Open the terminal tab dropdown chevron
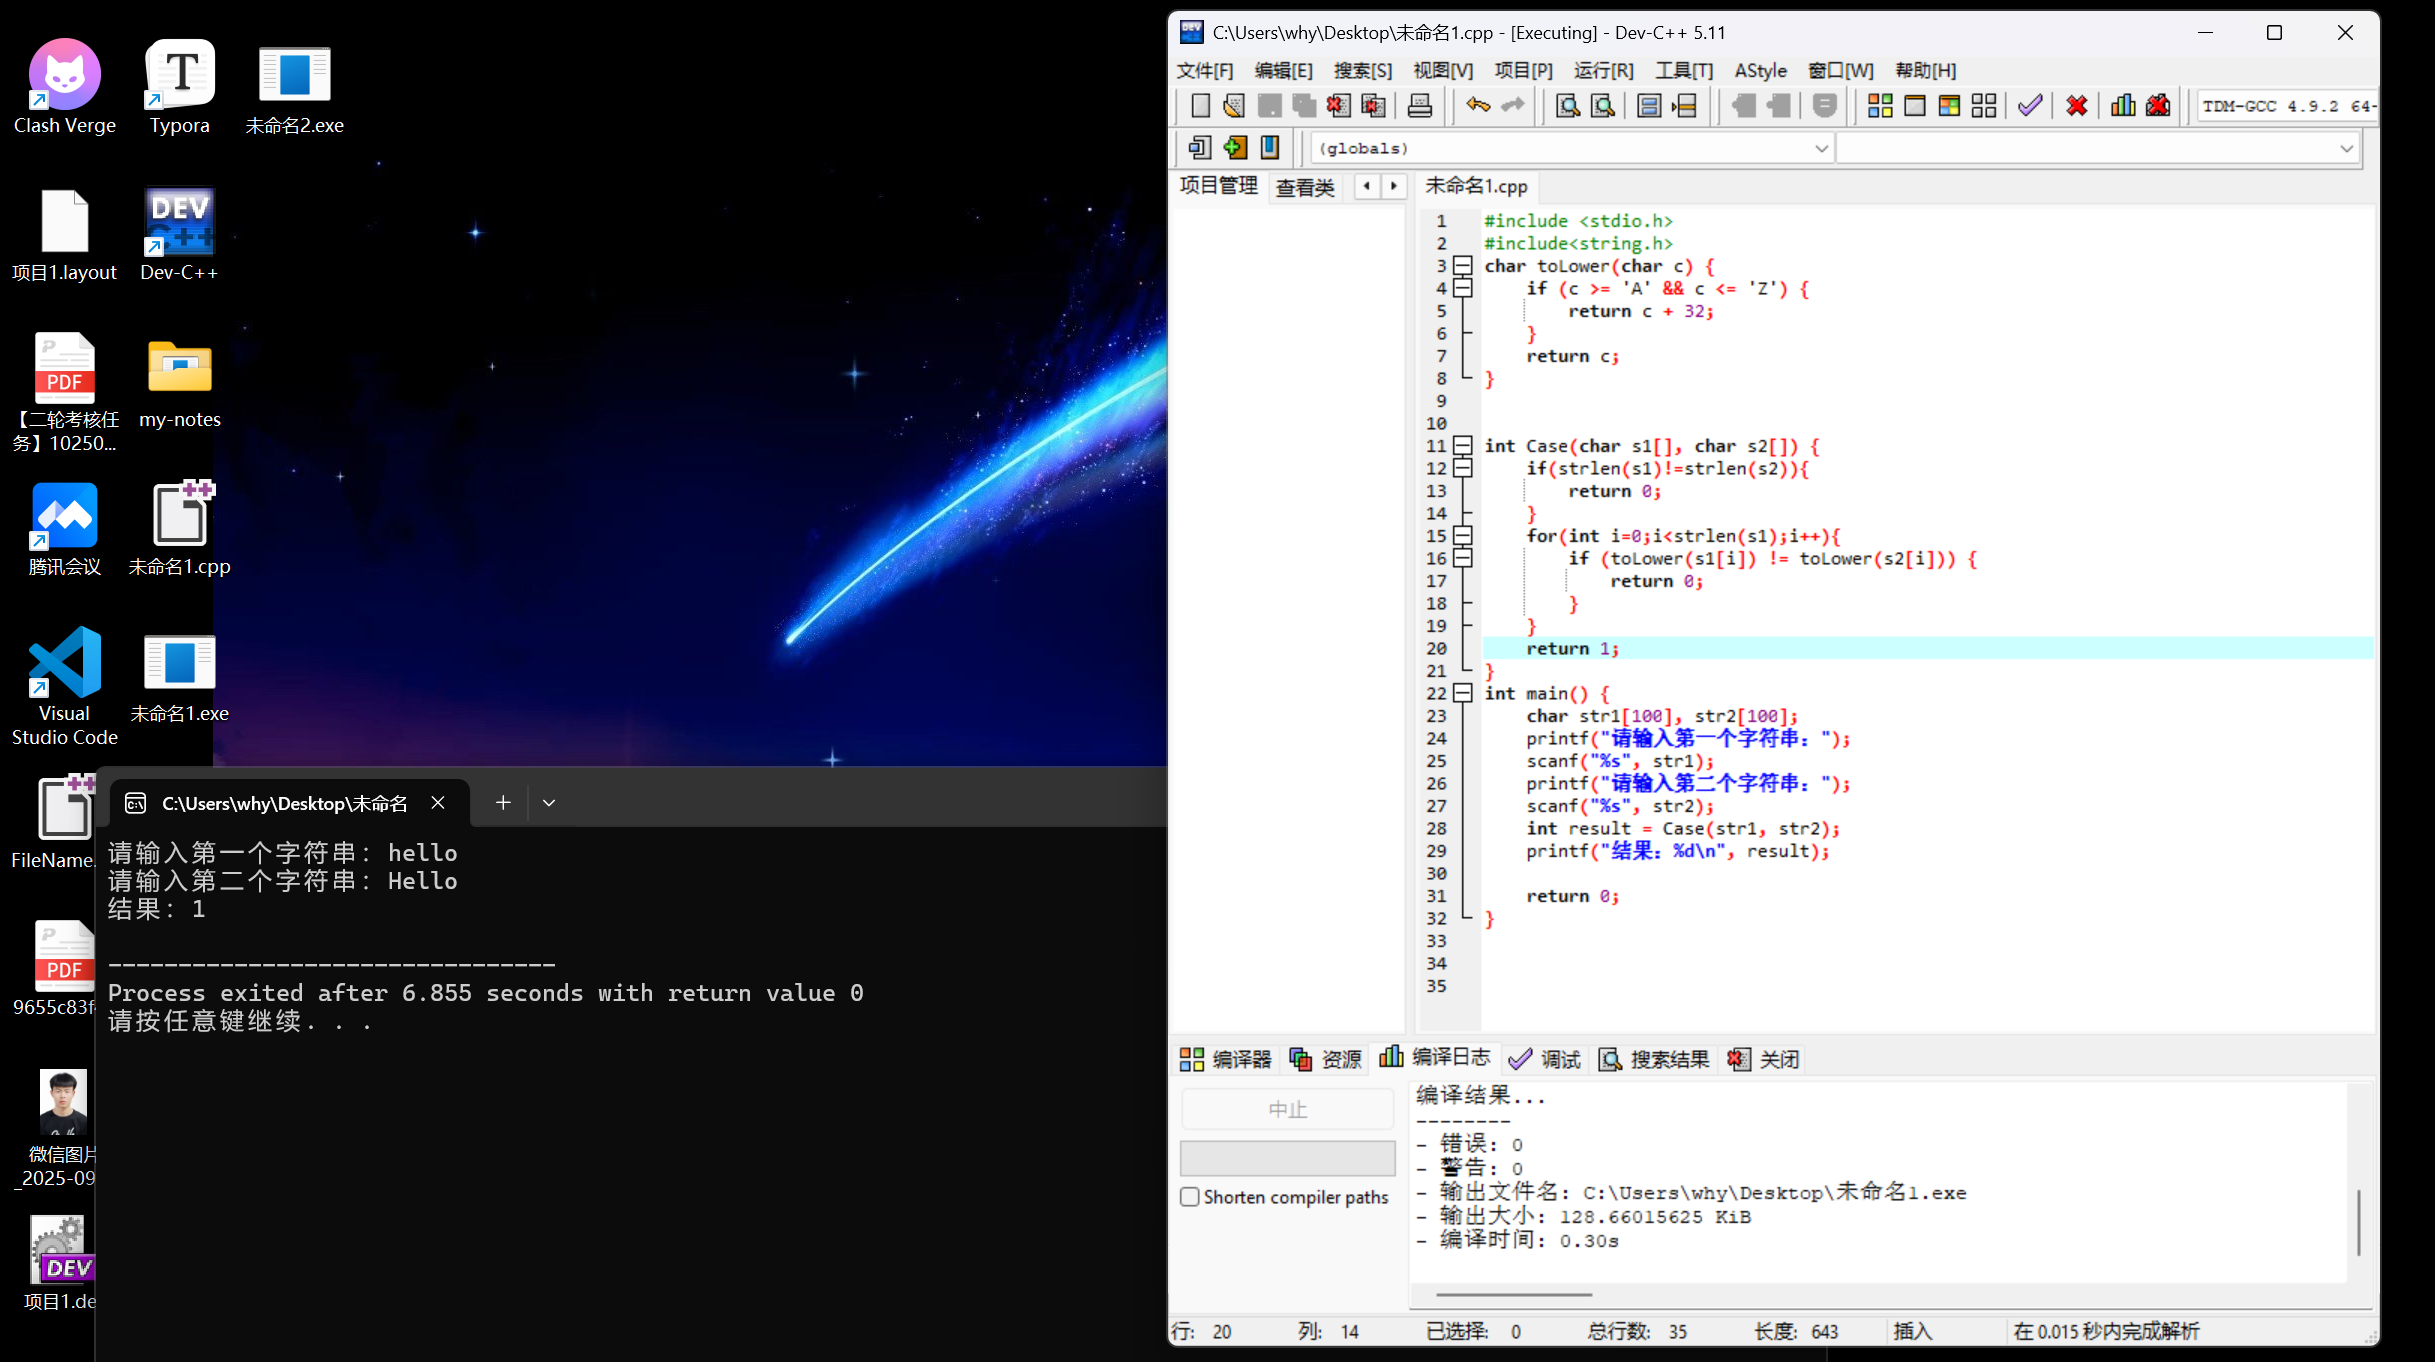The image size is (2435, 1362). [x=549, y=803]
